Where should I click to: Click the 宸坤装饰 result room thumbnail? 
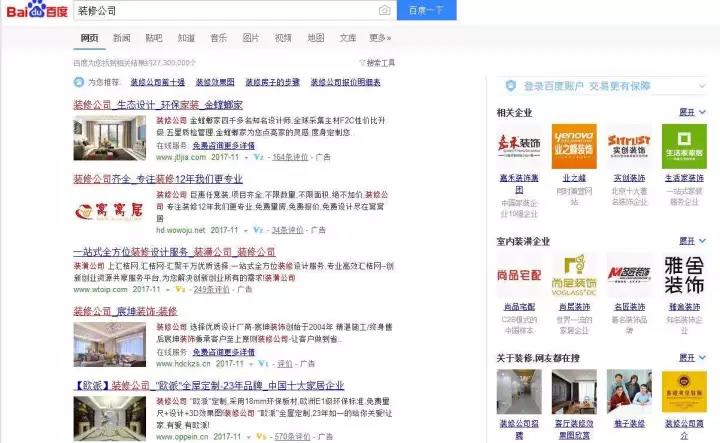pyautogui.click(x=109, y=344)
